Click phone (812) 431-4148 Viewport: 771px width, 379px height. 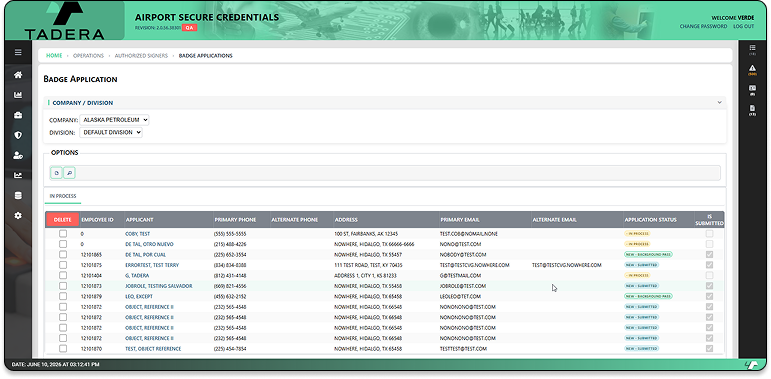[x=230, y=276]
